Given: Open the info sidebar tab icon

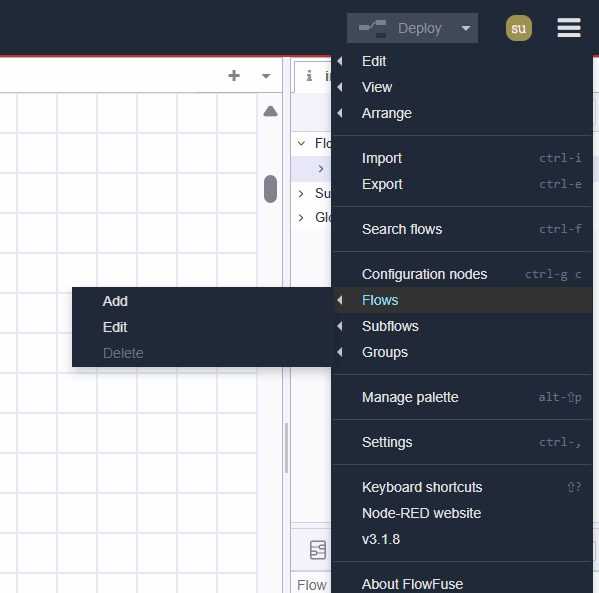Looking at the screenshot, I should tap(309, 76).
